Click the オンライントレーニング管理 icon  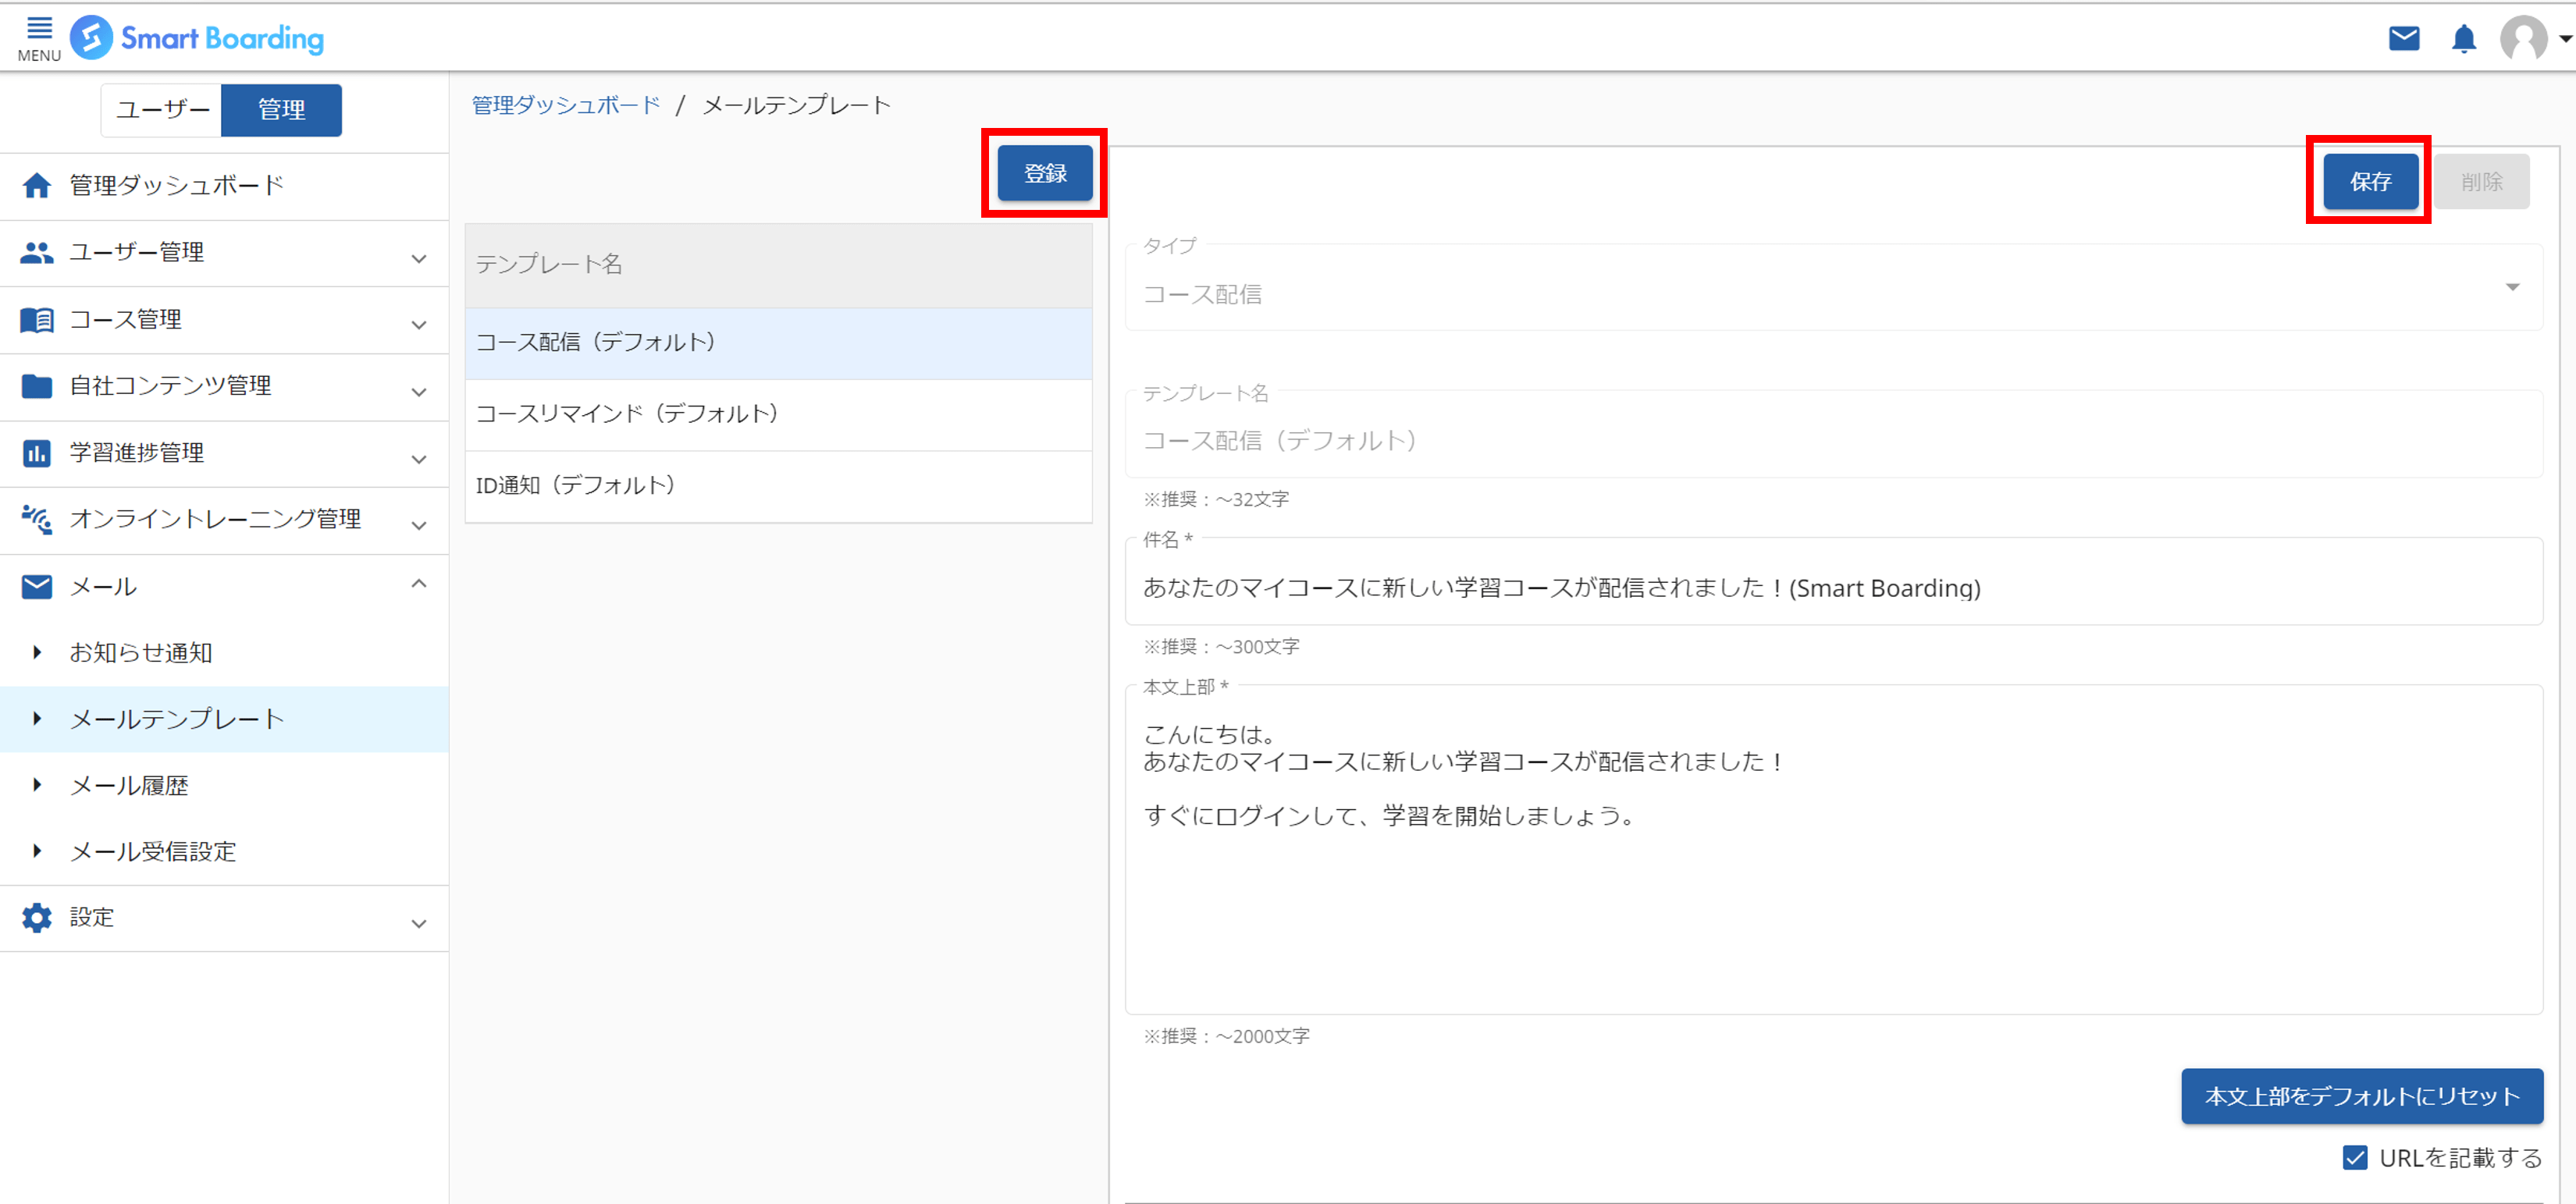(37, 520)
